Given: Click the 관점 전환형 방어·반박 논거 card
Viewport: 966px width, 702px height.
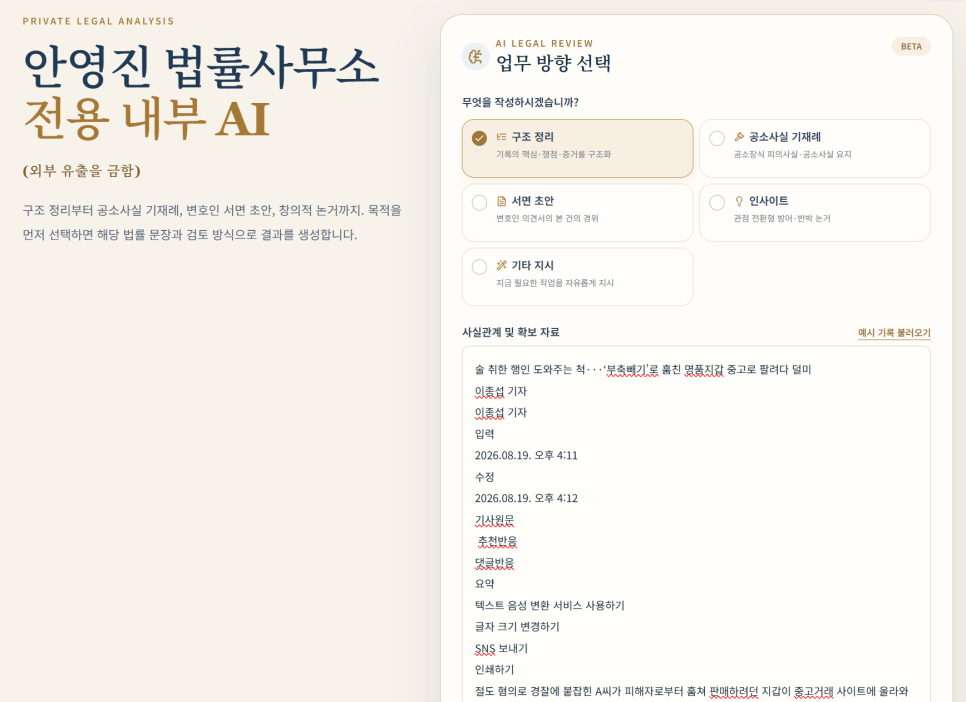Looking at the screenshot, I should click(814, 213).
